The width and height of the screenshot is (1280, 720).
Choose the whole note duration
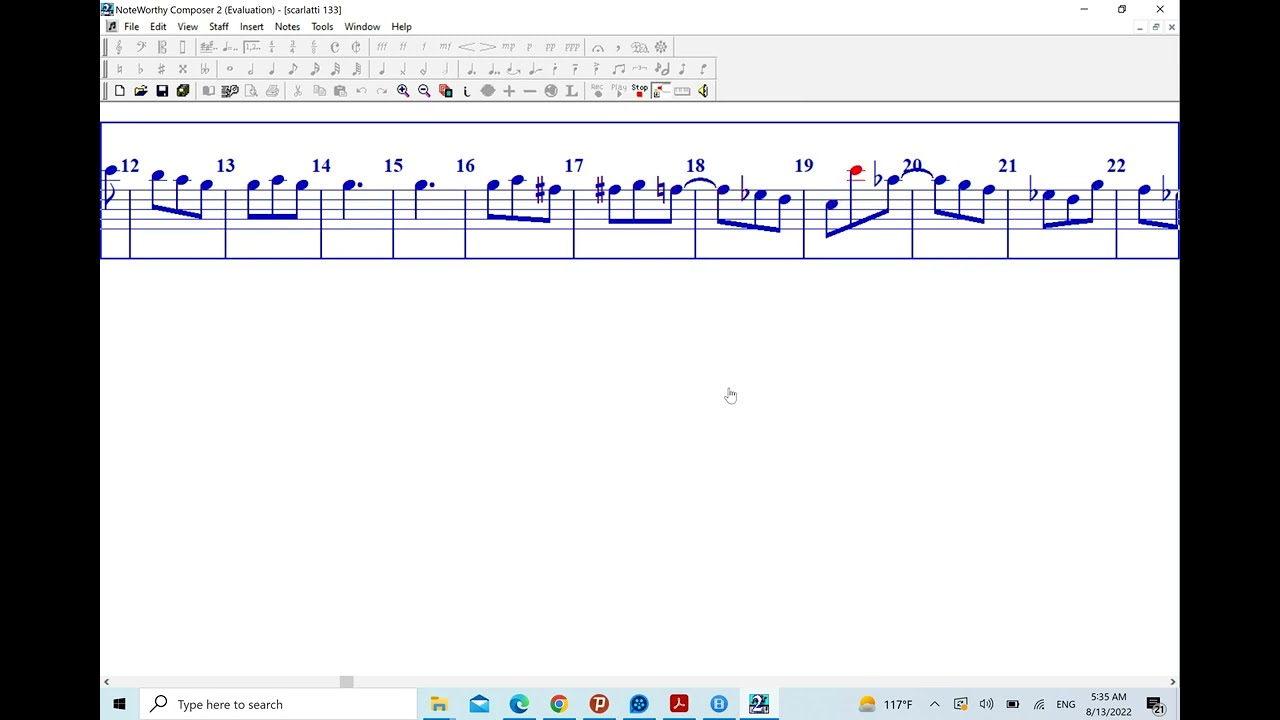point(230,69)
